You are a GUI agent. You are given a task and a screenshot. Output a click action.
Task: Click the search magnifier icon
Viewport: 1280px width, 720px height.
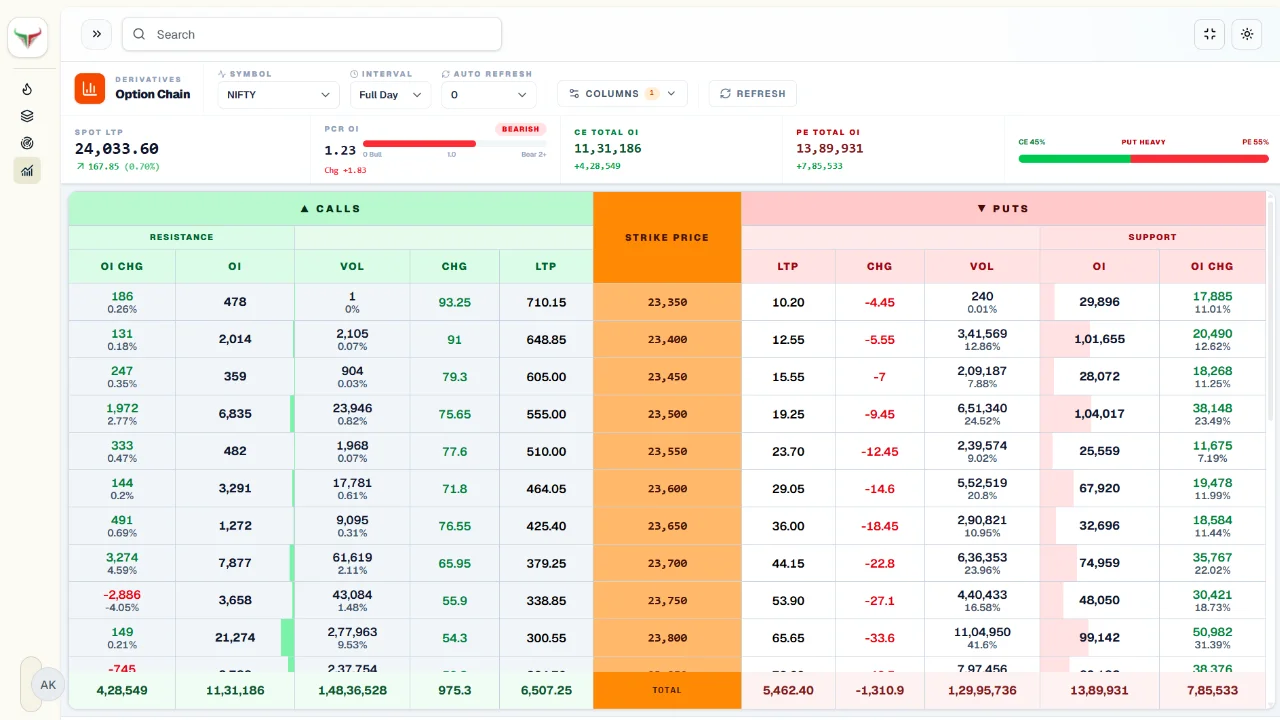click(139, 34)
